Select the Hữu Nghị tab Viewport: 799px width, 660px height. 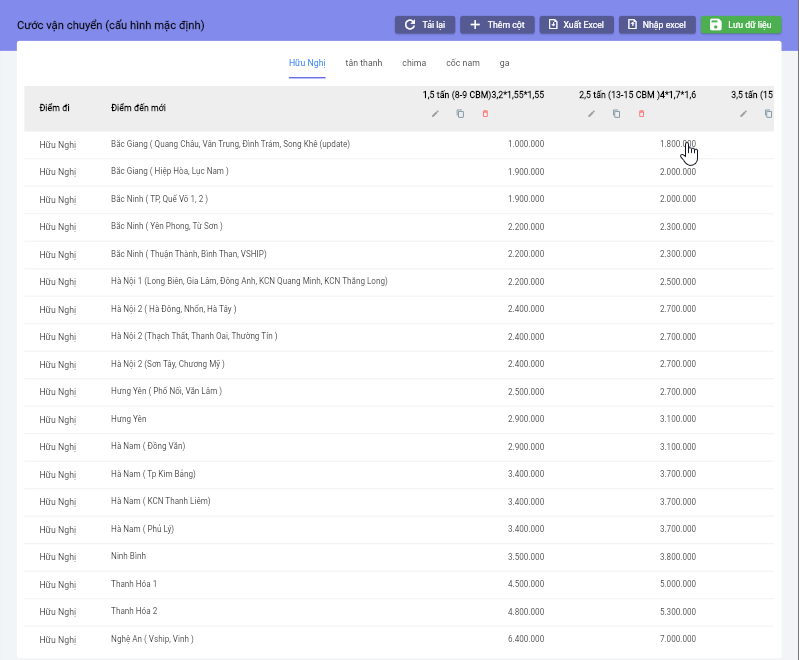(307, 63)
